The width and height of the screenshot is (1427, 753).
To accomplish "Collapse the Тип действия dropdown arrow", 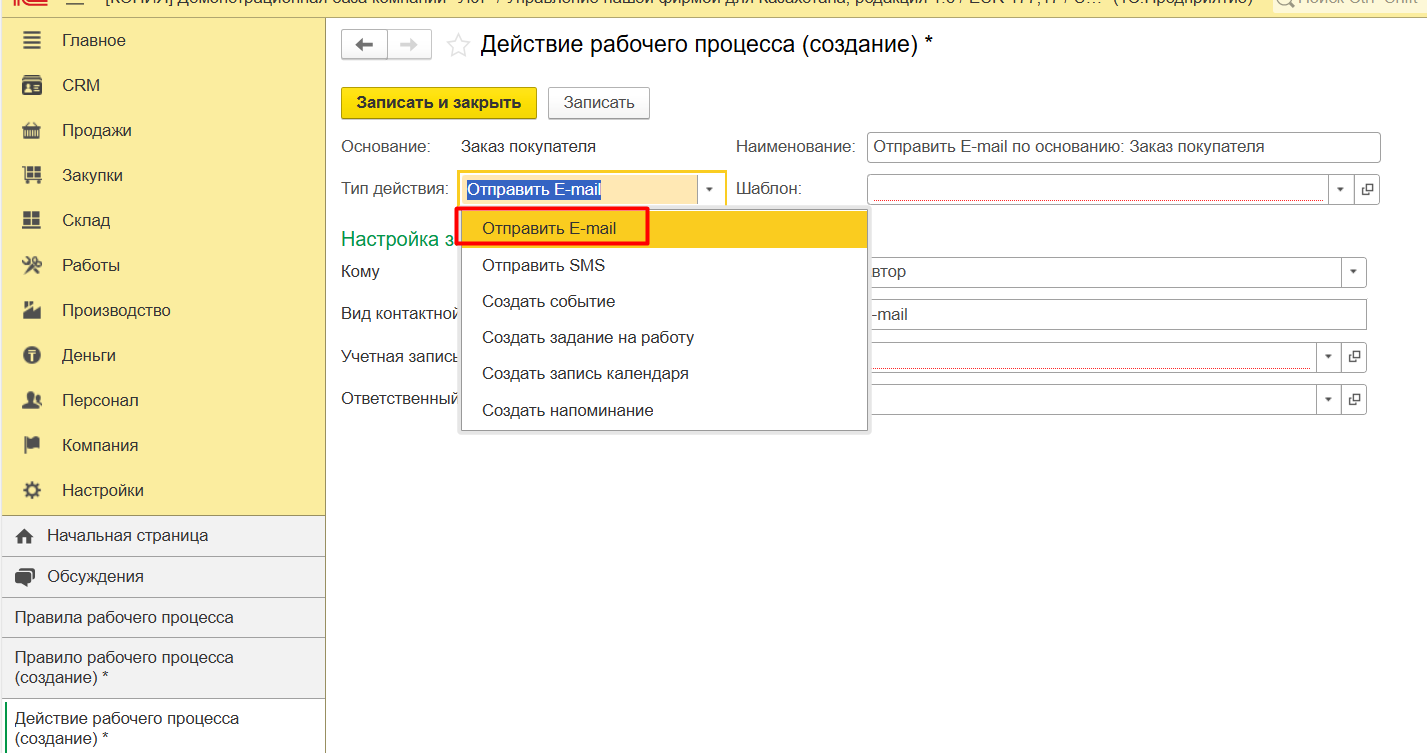I will [x=709, y=189].
